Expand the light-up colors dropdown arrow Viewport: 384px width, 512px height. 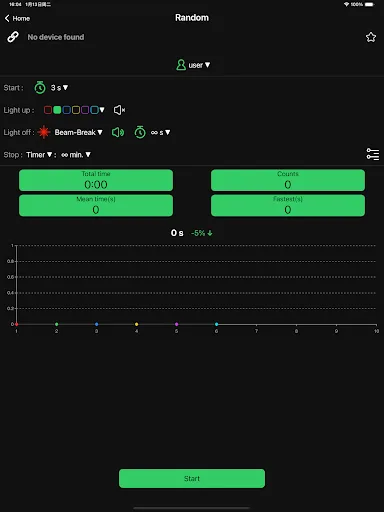click(x=102, y=110)
